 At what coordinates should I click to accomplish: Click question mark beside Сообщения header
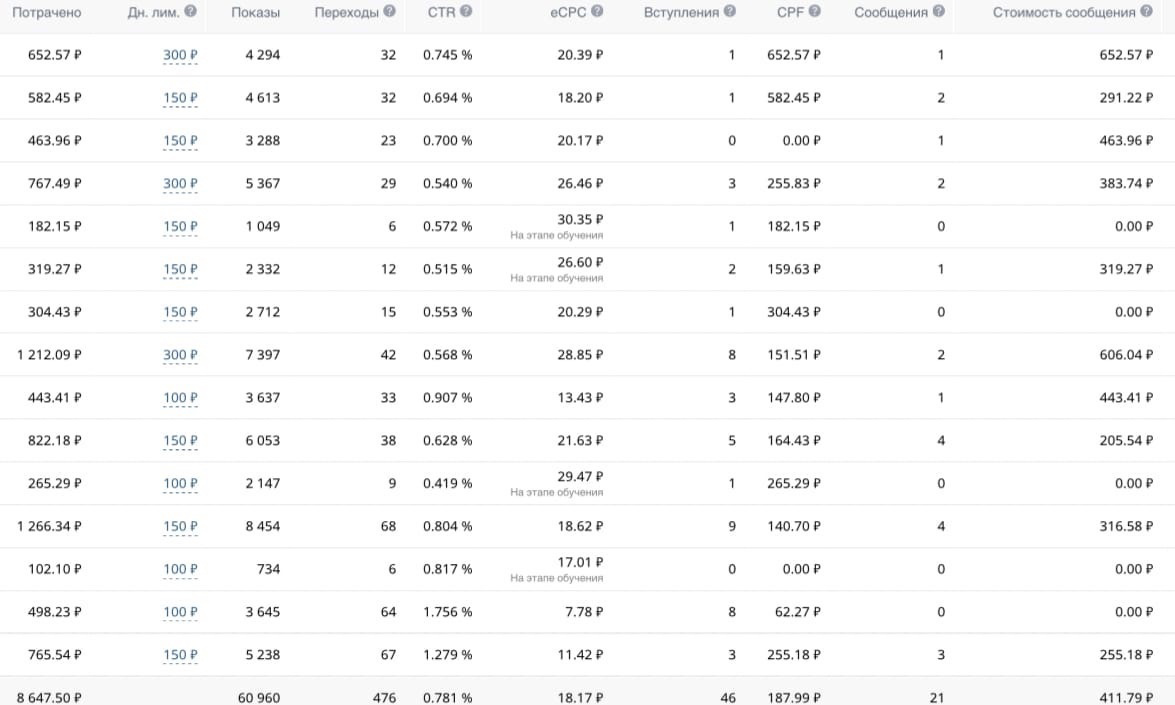click(938, 11)
